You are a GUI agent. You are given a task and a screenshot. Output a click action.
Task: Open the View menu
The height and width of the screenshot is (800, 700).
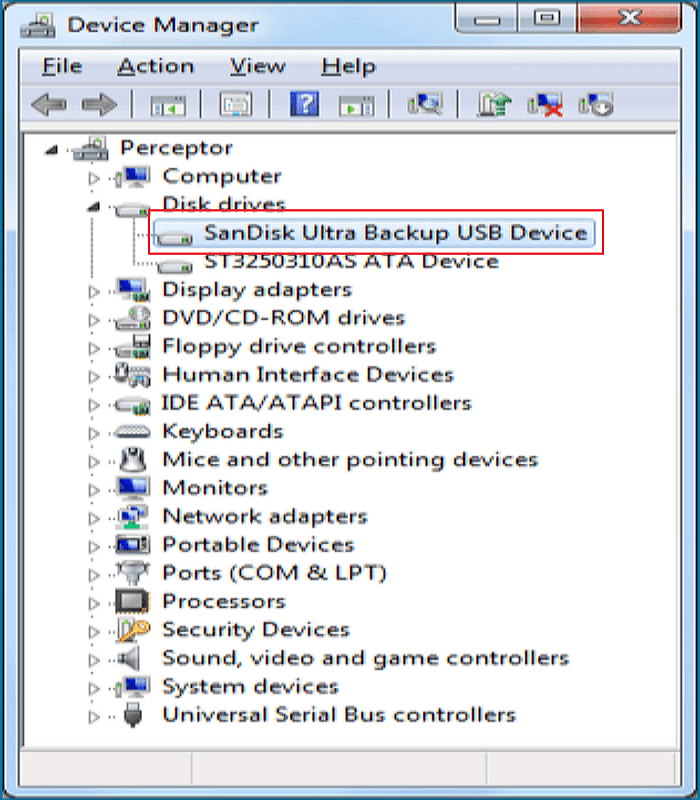(x=257, y=67)
